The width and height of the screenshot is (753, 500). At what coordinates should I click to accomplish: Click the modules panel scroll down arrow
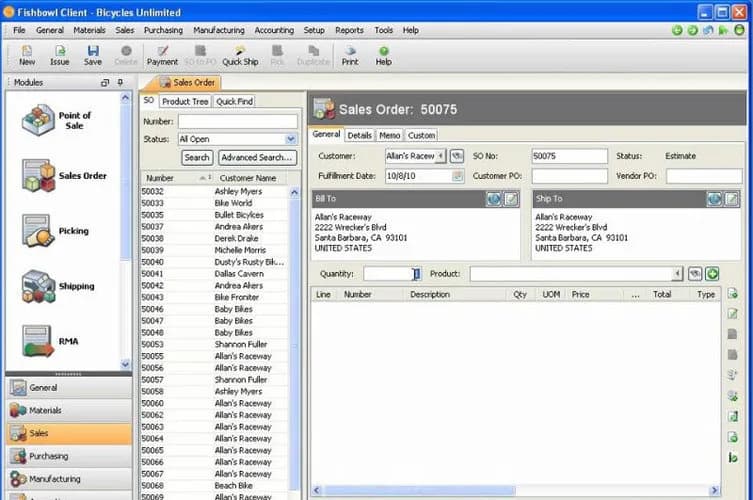(x=125, y=364)
